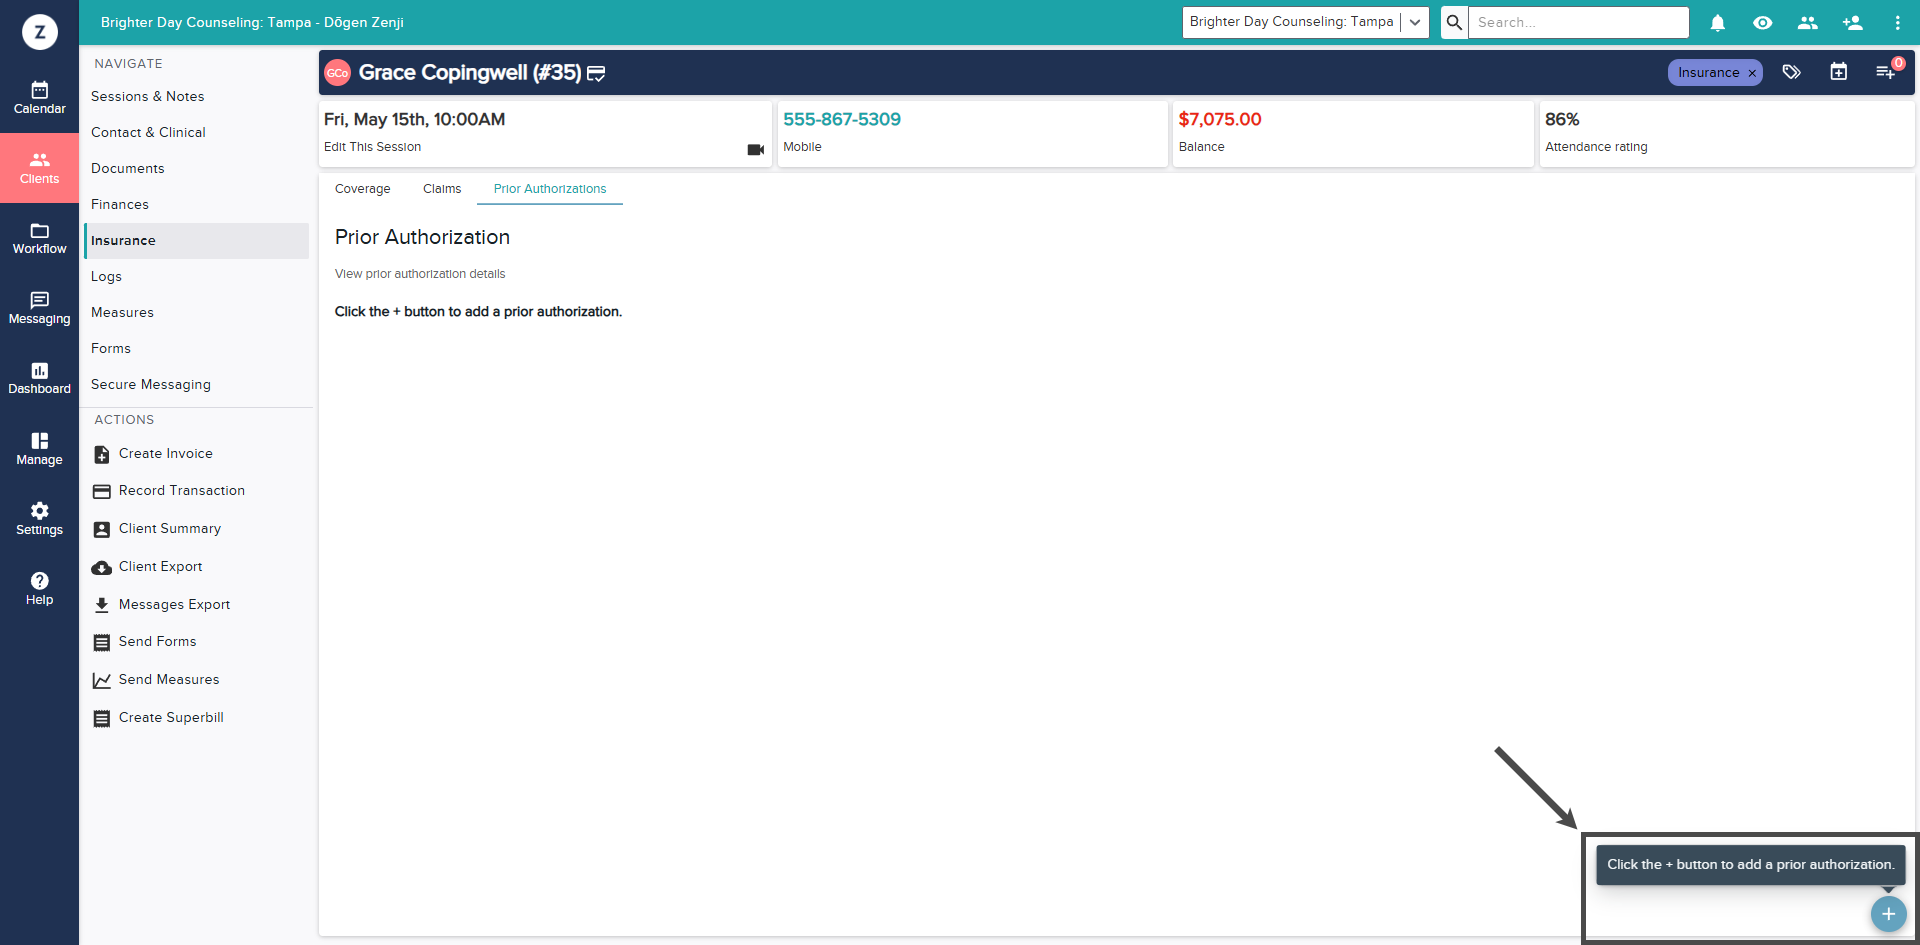Viewport: 1920px width, 945px height.
Task: Open the vertical three-dot menu
Action: tap(1897, 22)
